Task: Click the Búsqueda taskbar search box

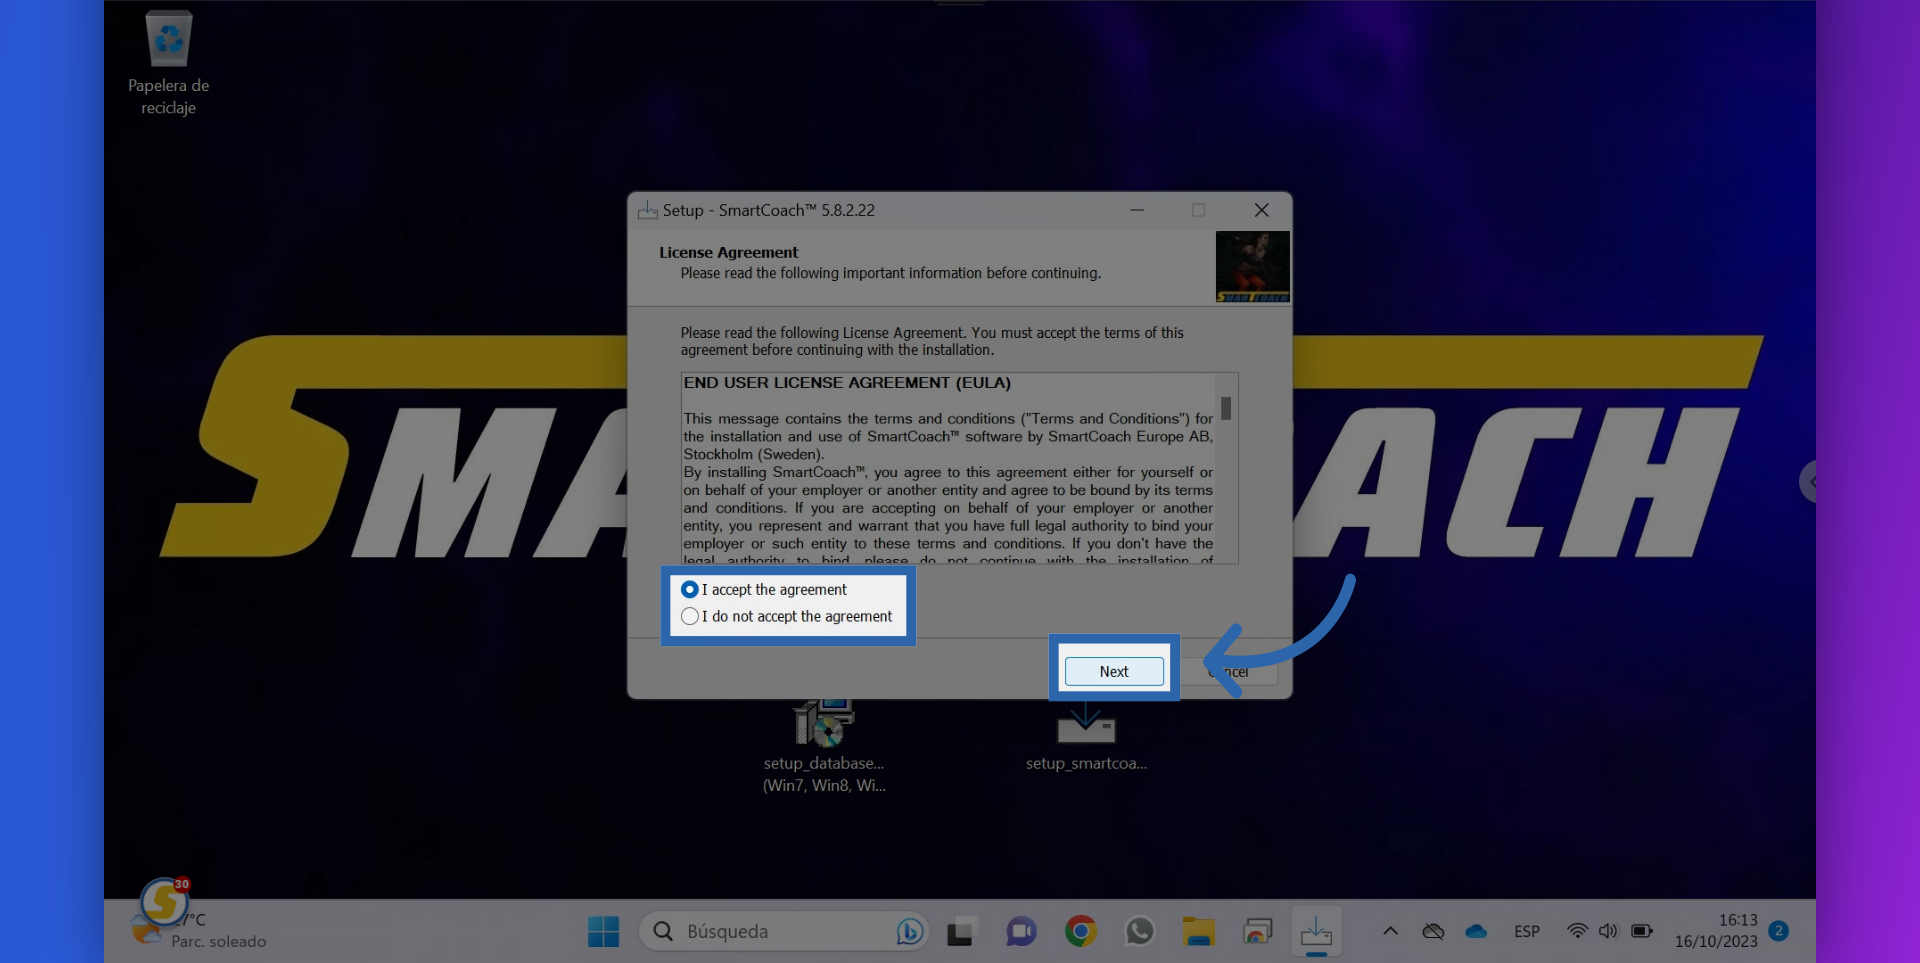Action: tap(784, 932)
